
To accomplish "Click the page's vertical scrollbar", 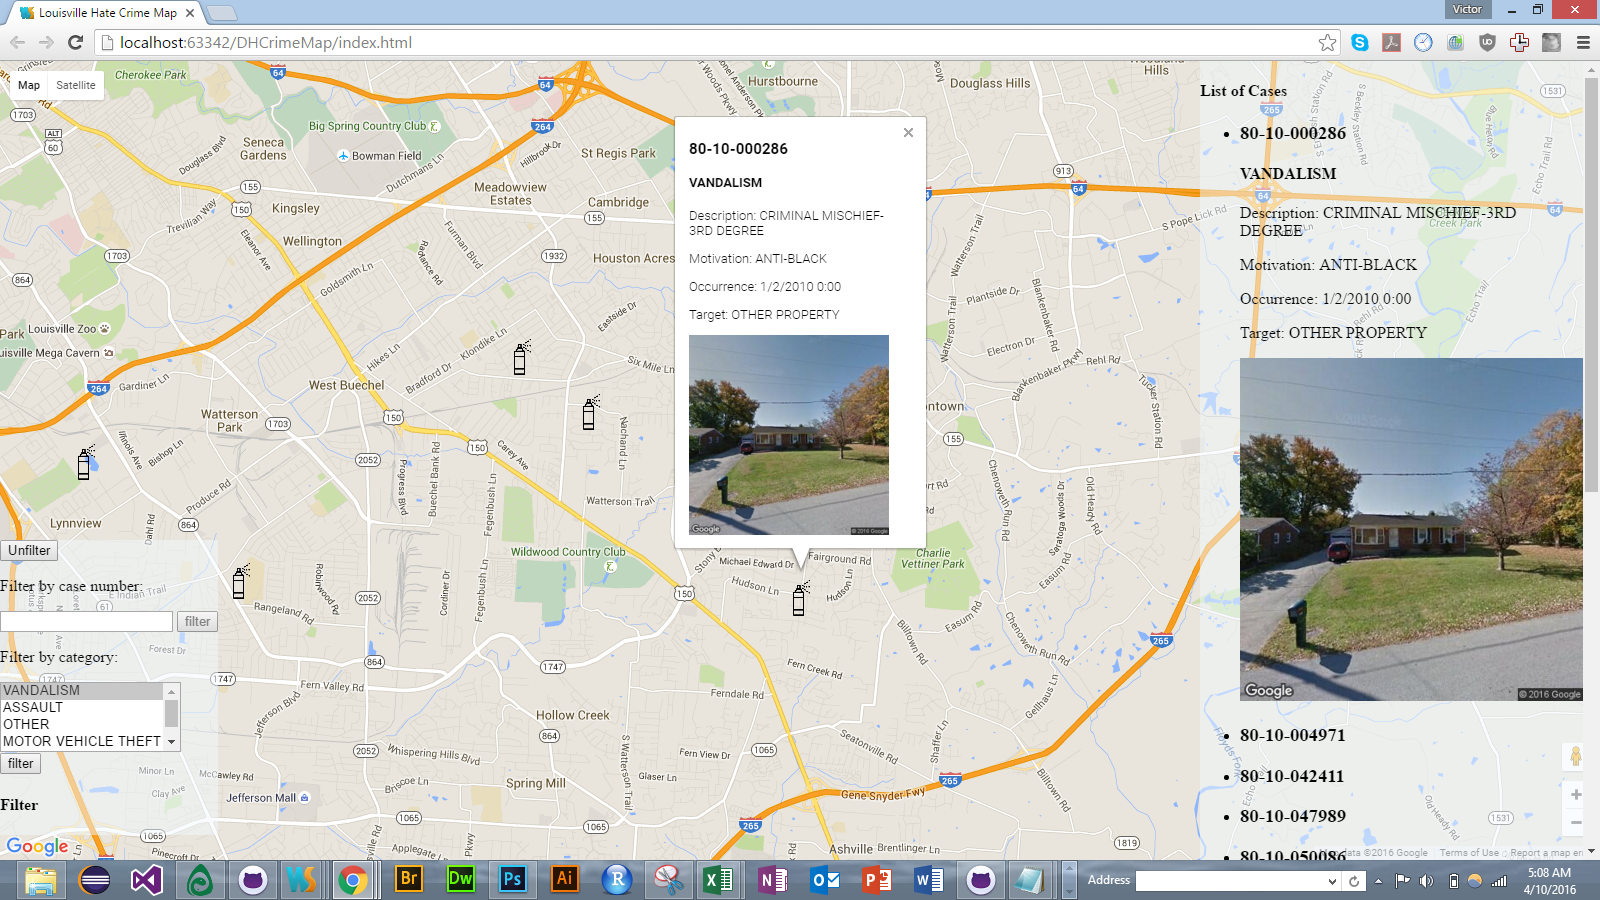I will (x=1591, y=285).
